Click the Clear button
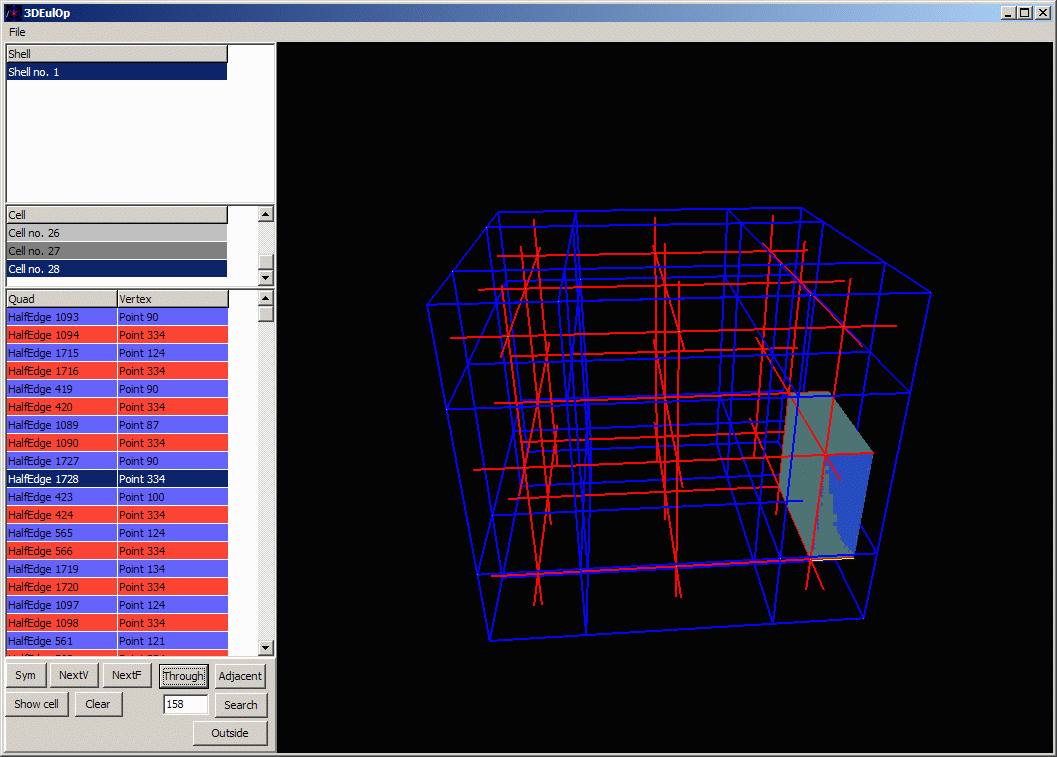This screenshot has width=1057, height=757. 98,704
